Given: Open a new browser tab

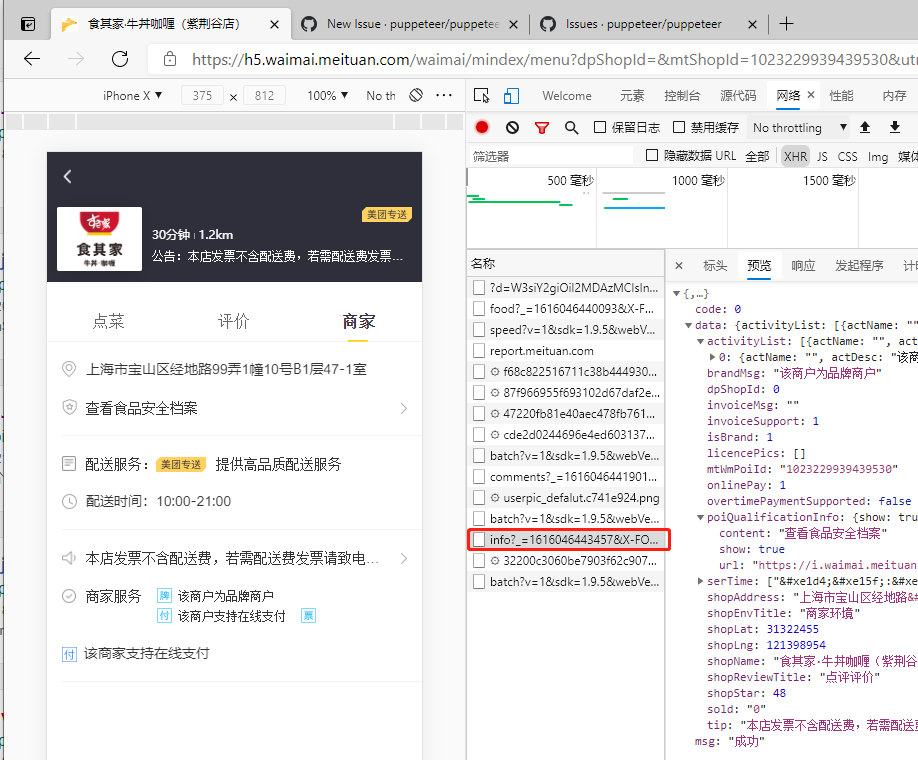Looking at the screenshot, I should [786, 24].
